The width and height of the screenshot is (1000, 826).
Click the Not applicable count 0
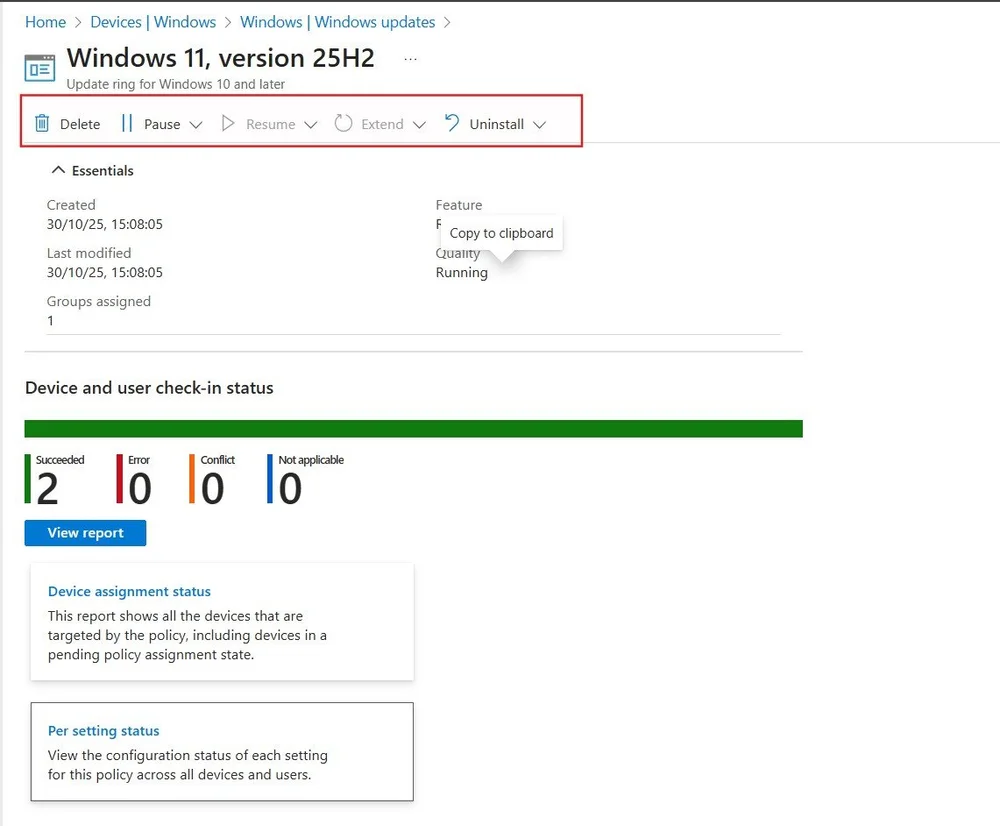290,489
